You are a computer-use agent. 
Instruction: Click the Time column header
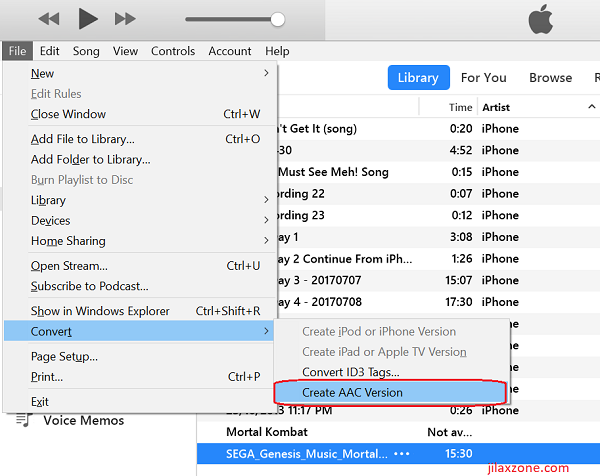[460, 107]
